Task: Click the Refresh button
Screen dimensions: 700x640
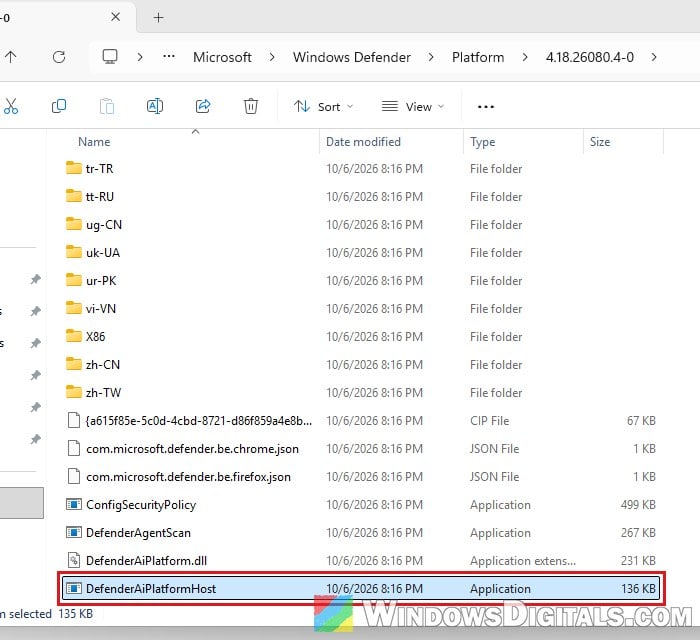Action: (59, 57)
